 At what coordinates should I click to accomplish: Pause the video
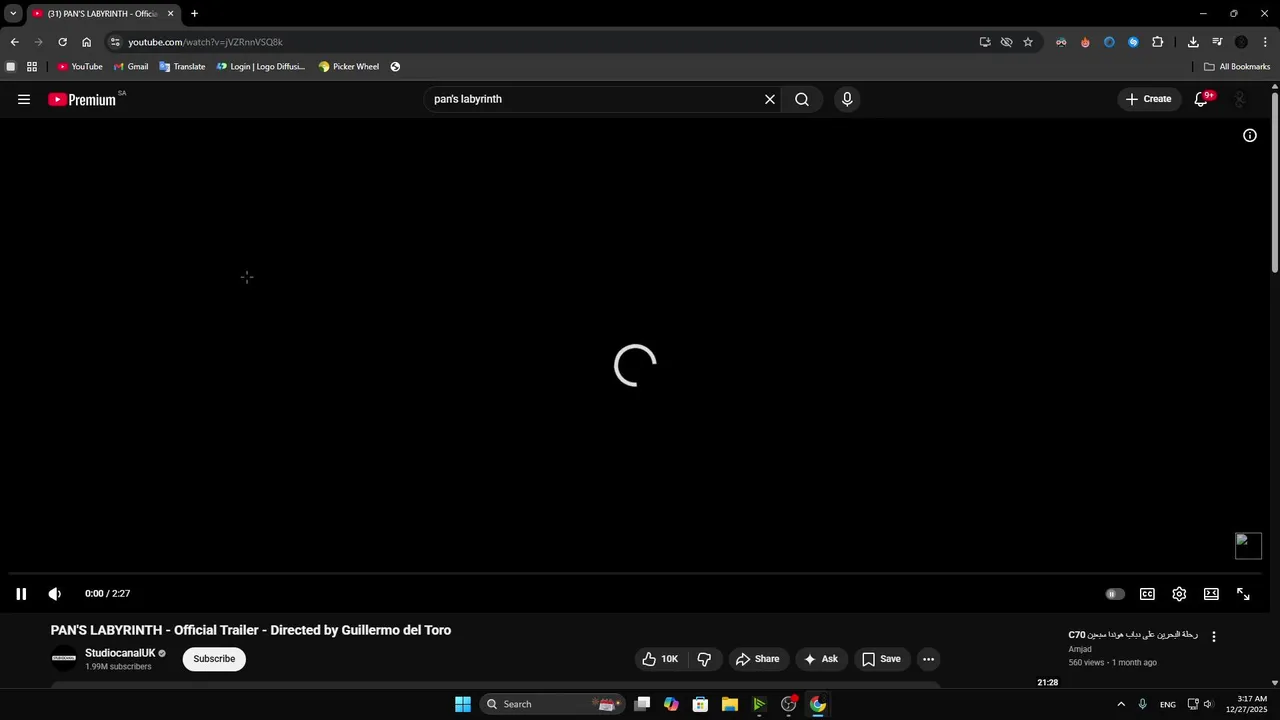tap(21, 594)
